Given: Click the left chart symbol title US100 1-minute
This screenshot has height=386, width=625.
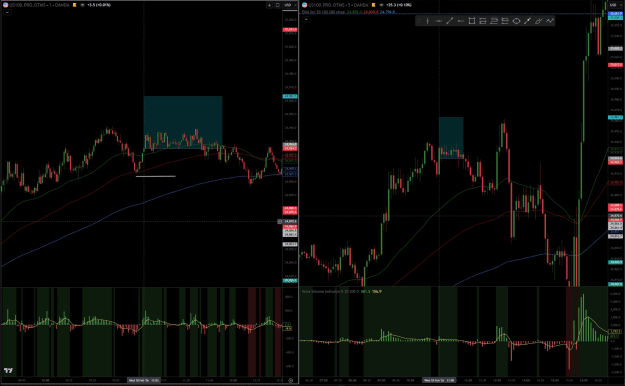Looking at the screenshot, I should coord(38,5).
